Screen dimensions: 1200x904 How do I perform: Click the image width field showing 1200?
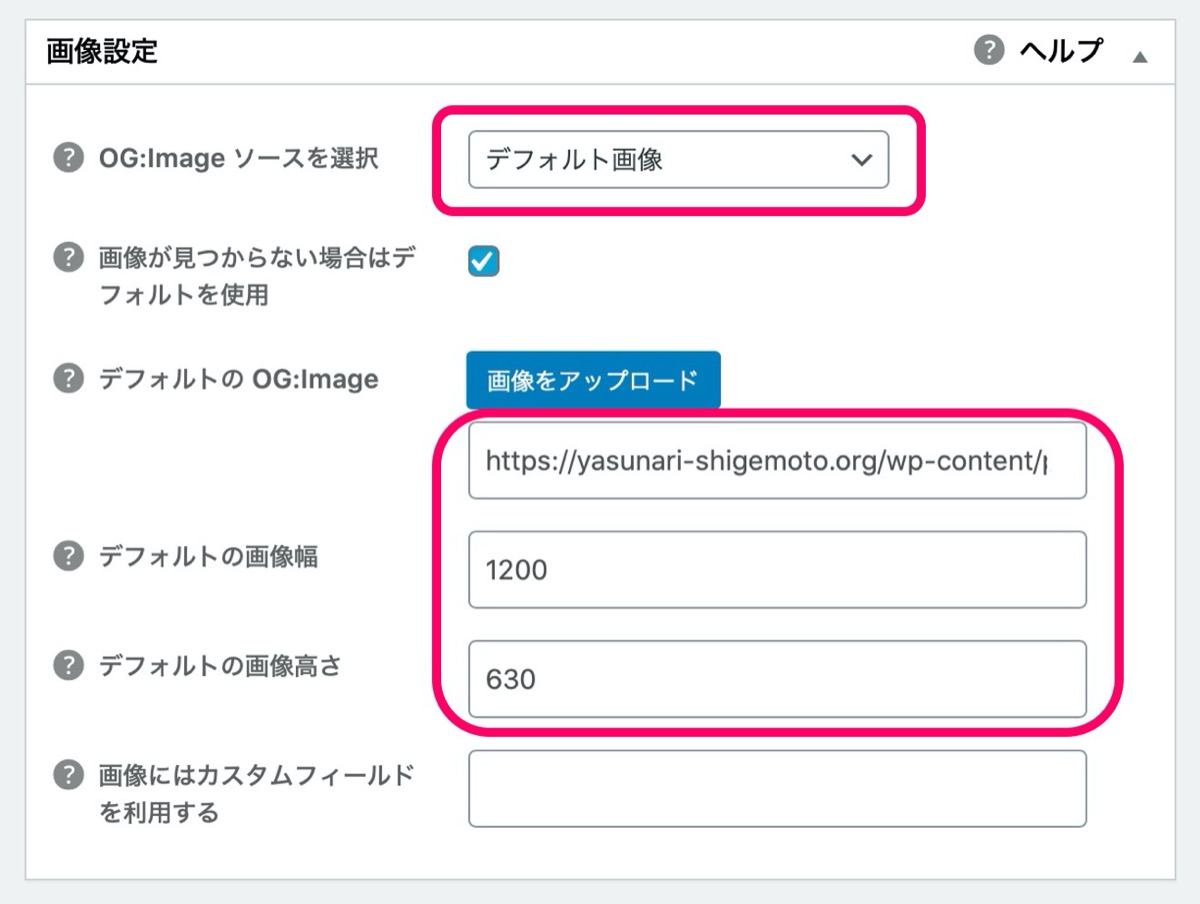coord(777,570)
